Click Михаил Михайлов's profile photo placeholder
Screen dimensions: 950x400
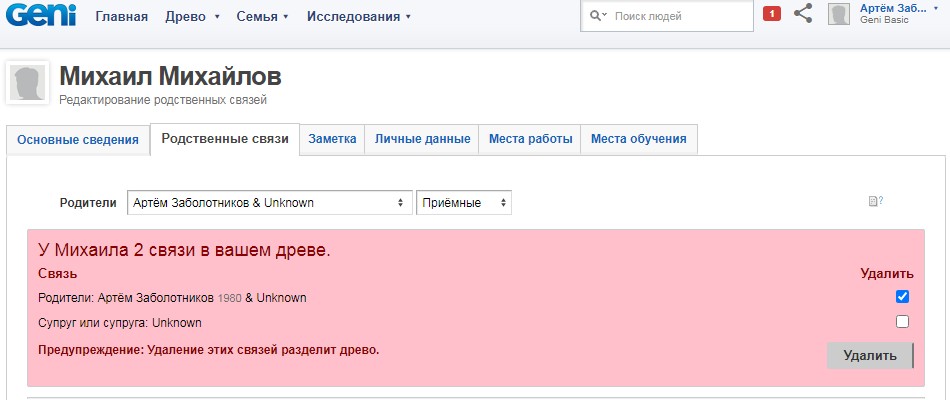click(x=28, y=83)
